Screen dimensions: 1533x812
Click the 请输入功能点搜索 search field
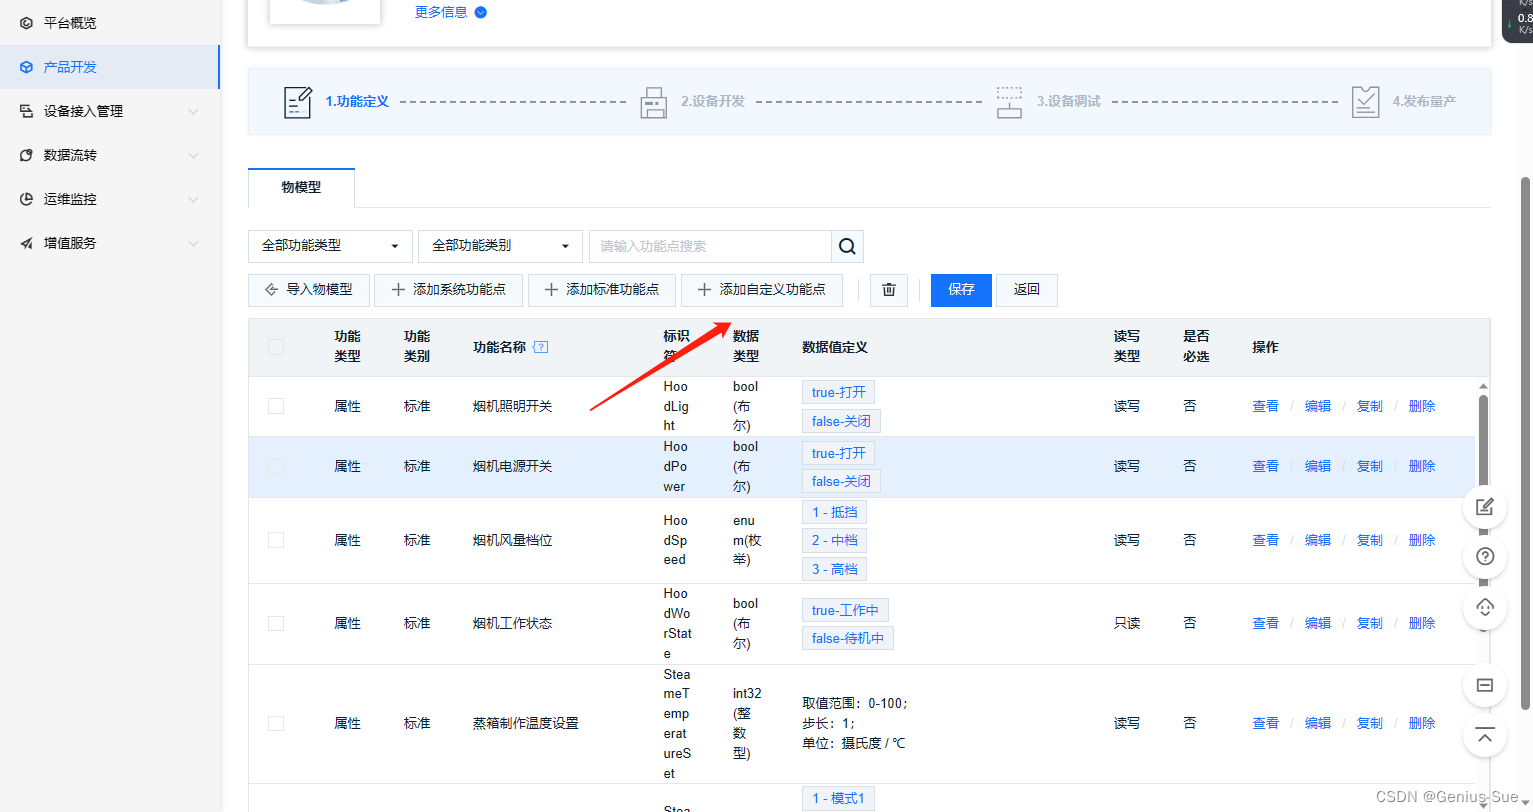click(x=710, y=246)
